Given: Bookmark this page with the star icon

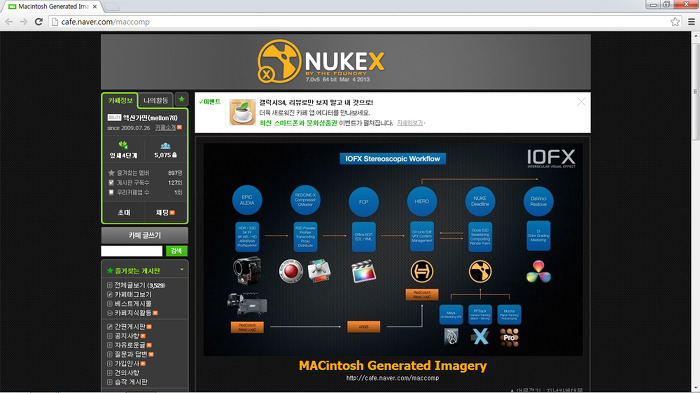Looking at the screenshot, I should [675, 21].
